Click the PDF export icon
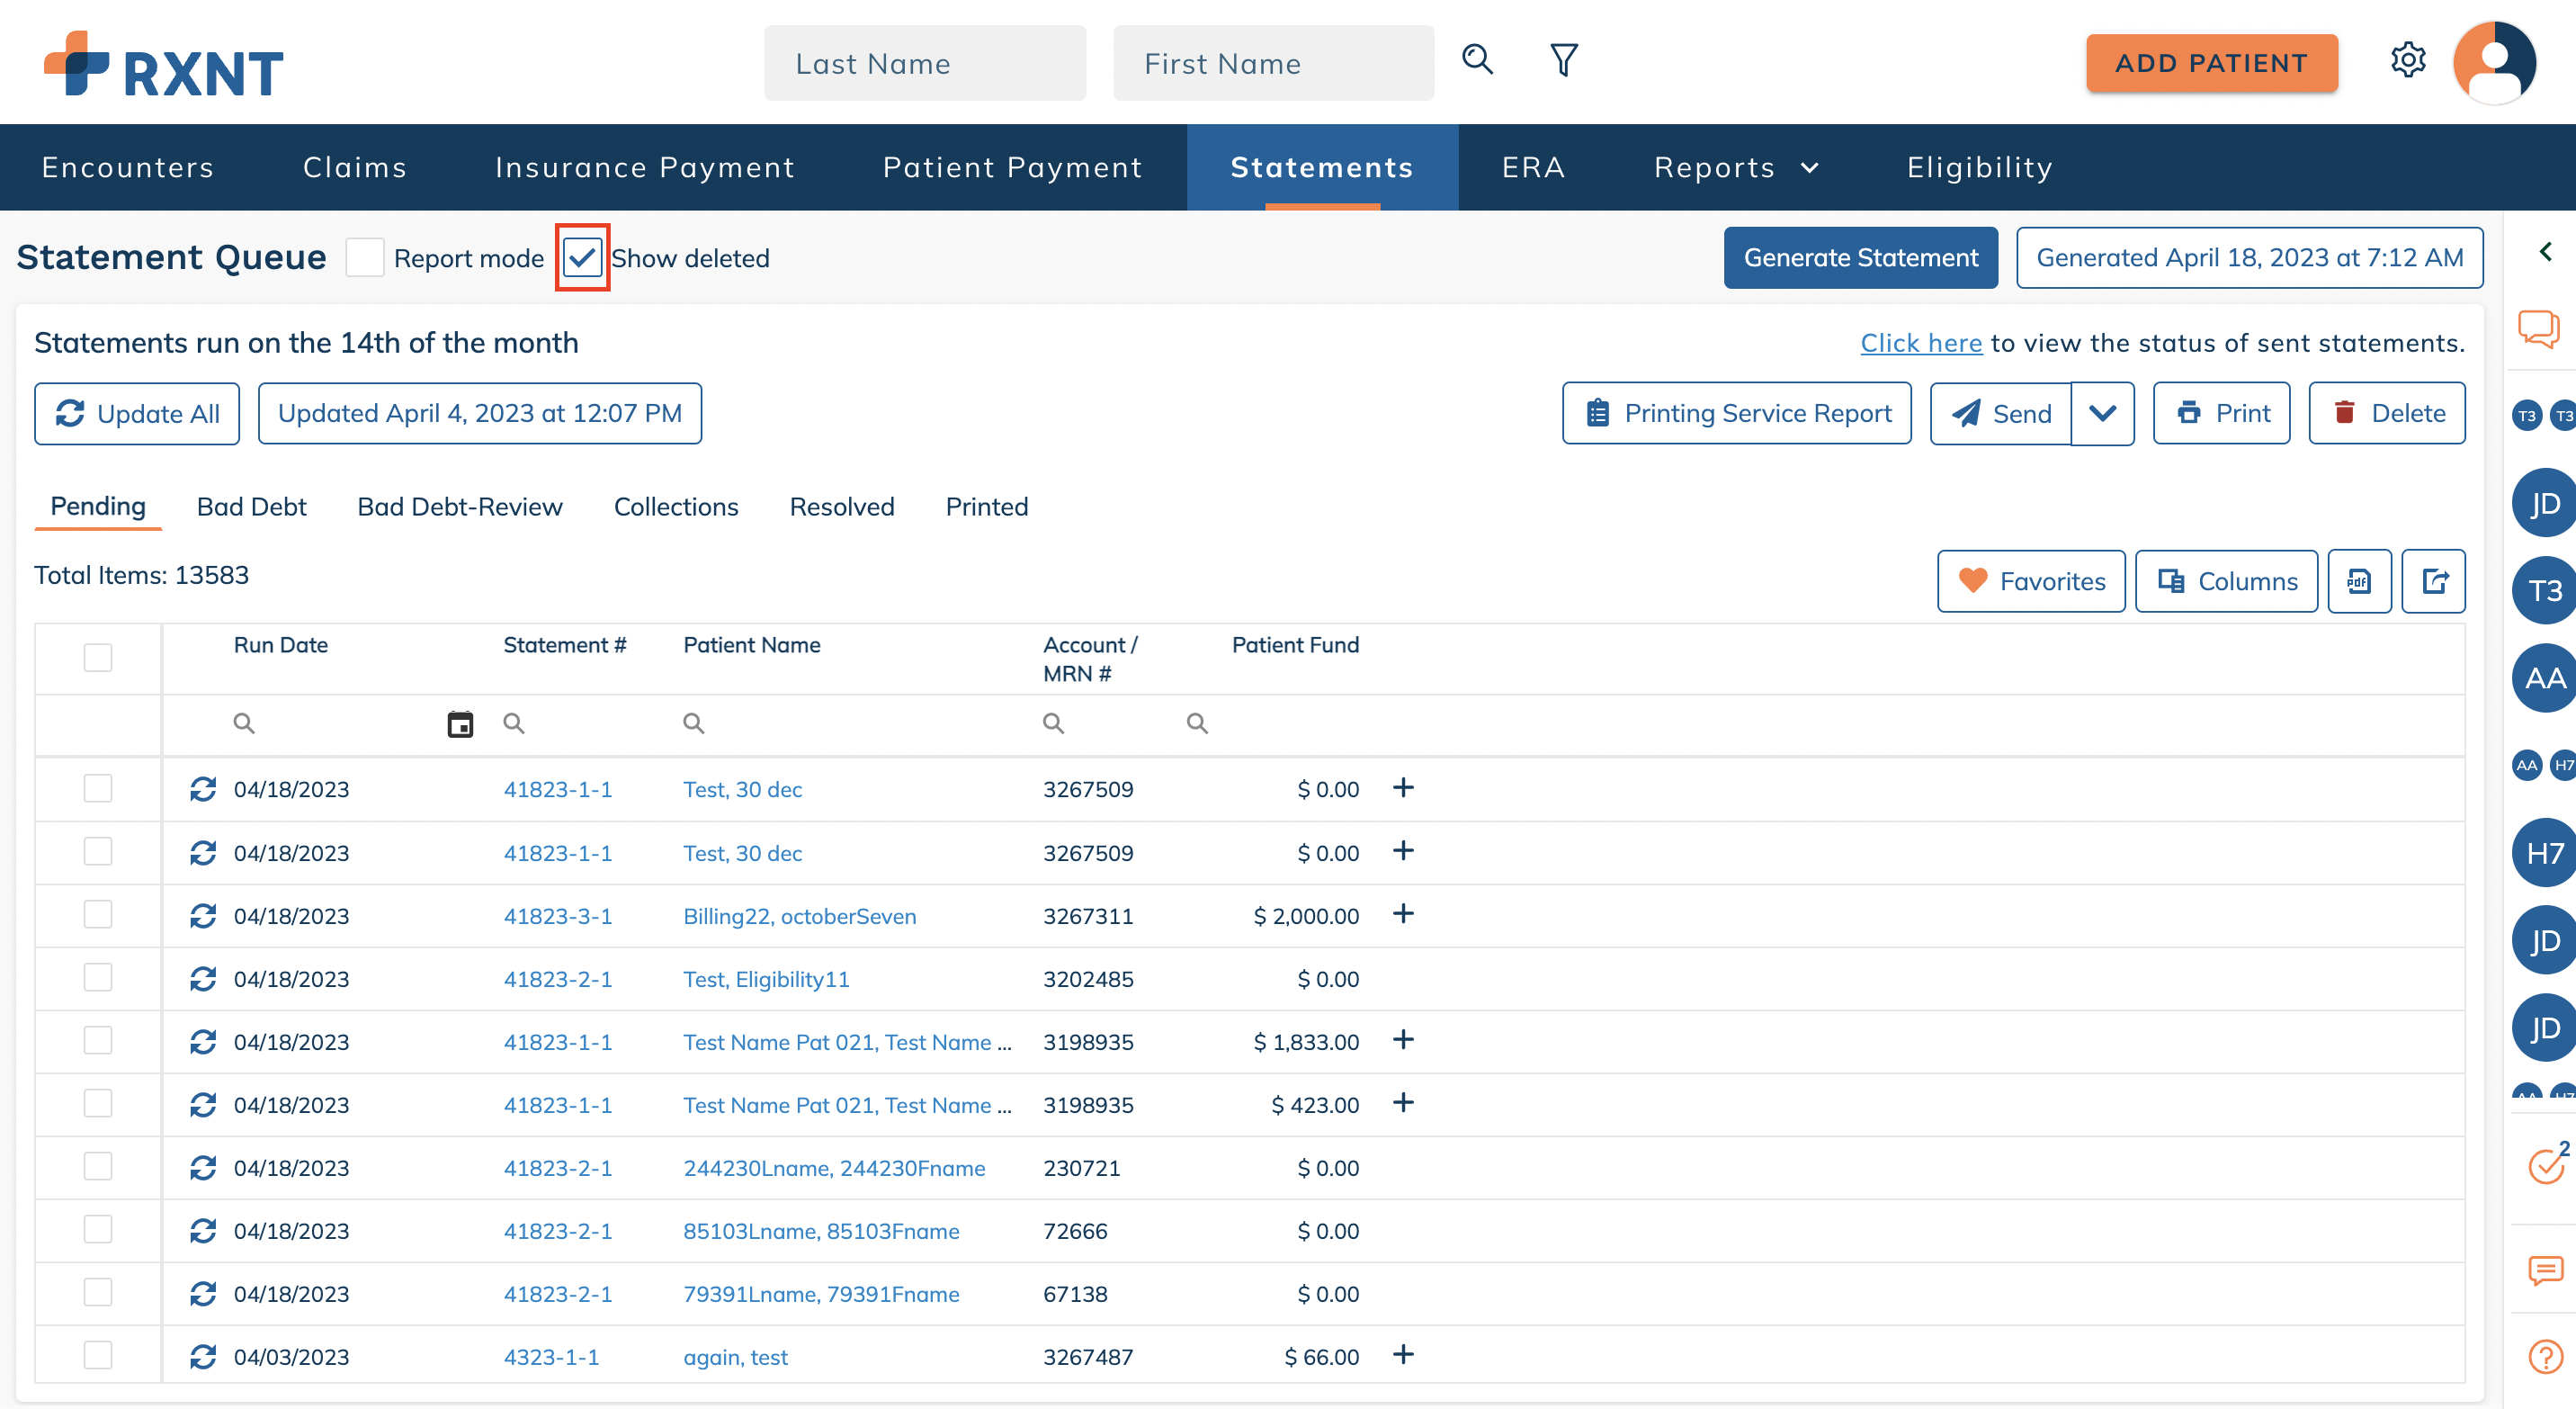 coord(2359,581)
